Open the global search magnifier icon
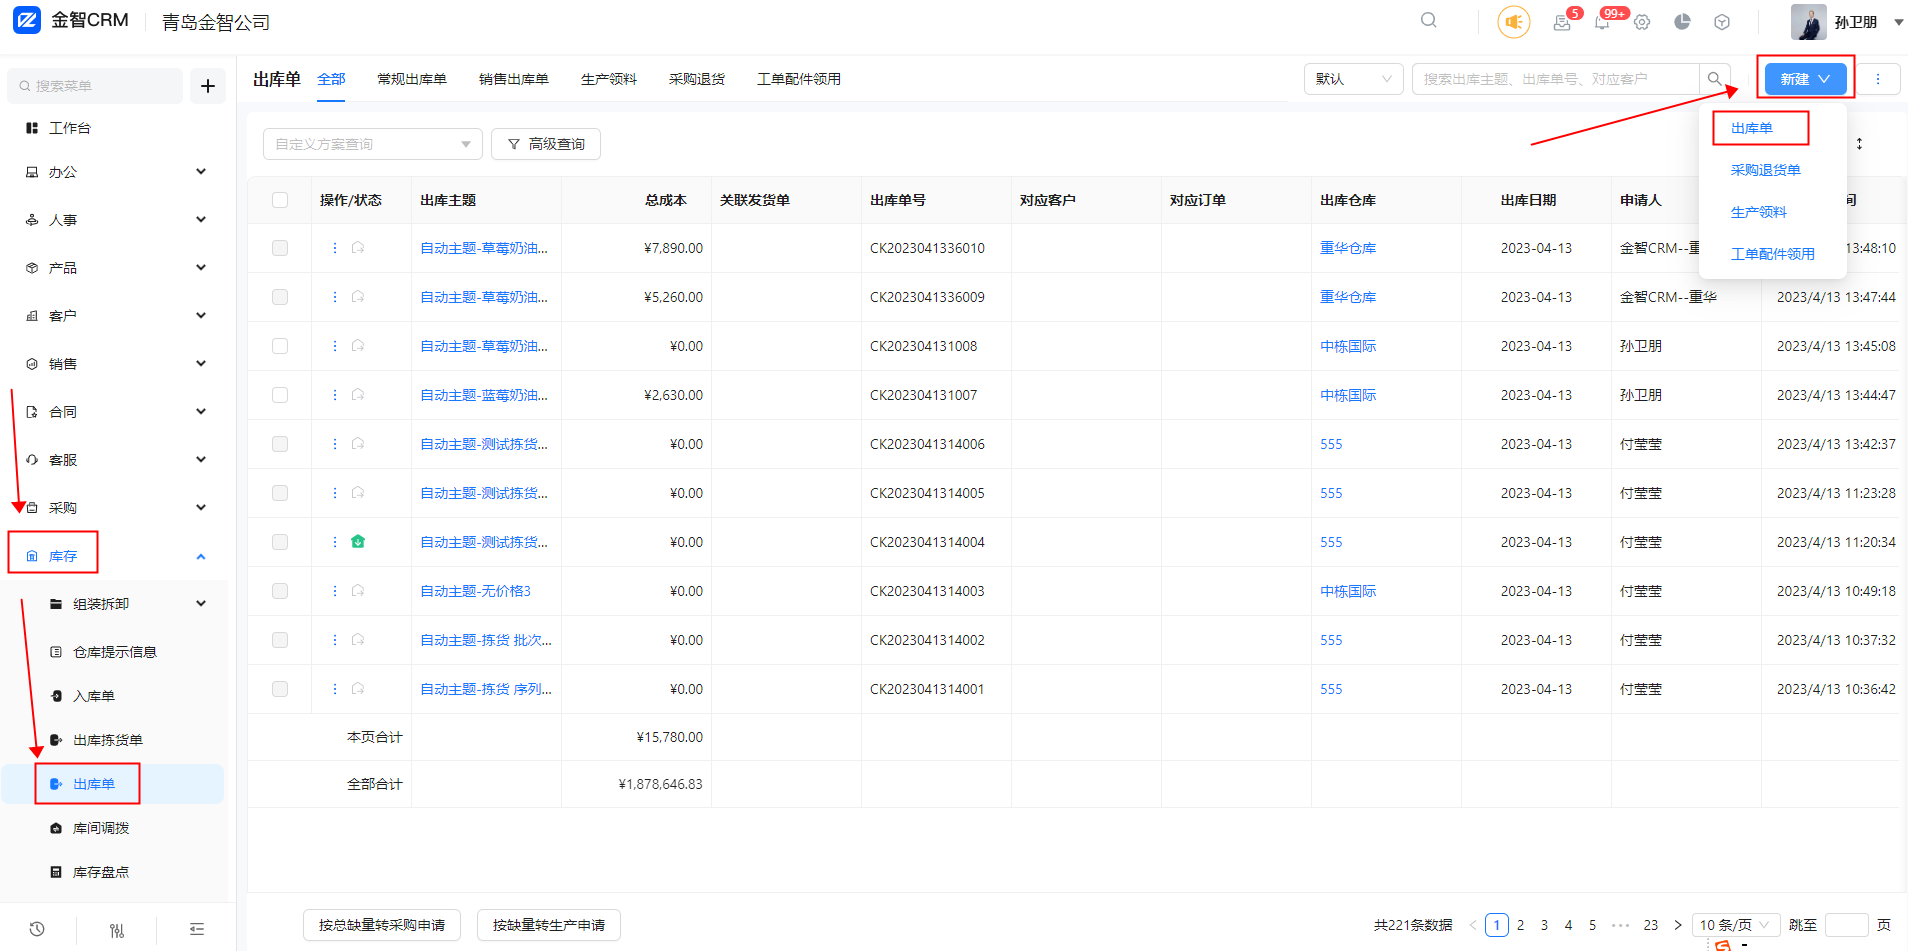The image size is (1908, 951). point(1429,20)
